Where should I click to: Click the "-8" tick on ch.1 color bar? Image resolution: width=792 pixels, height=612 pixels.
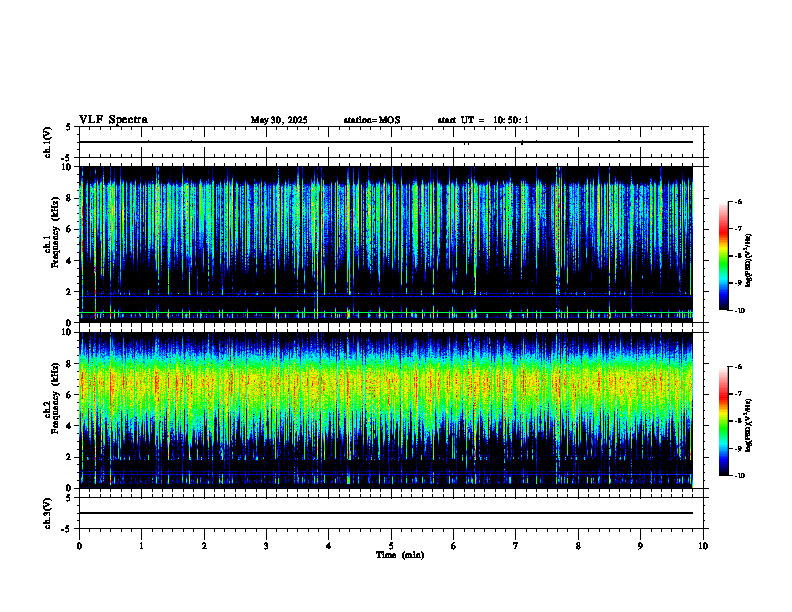pos(739,256)
